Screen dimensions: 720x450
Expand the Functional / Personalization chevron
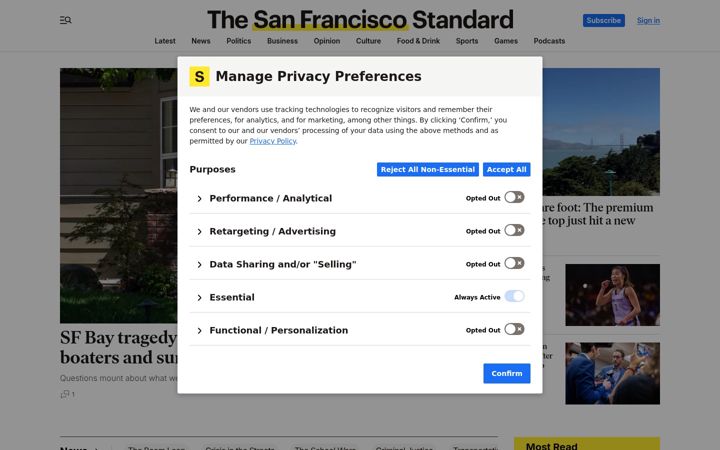199,331
